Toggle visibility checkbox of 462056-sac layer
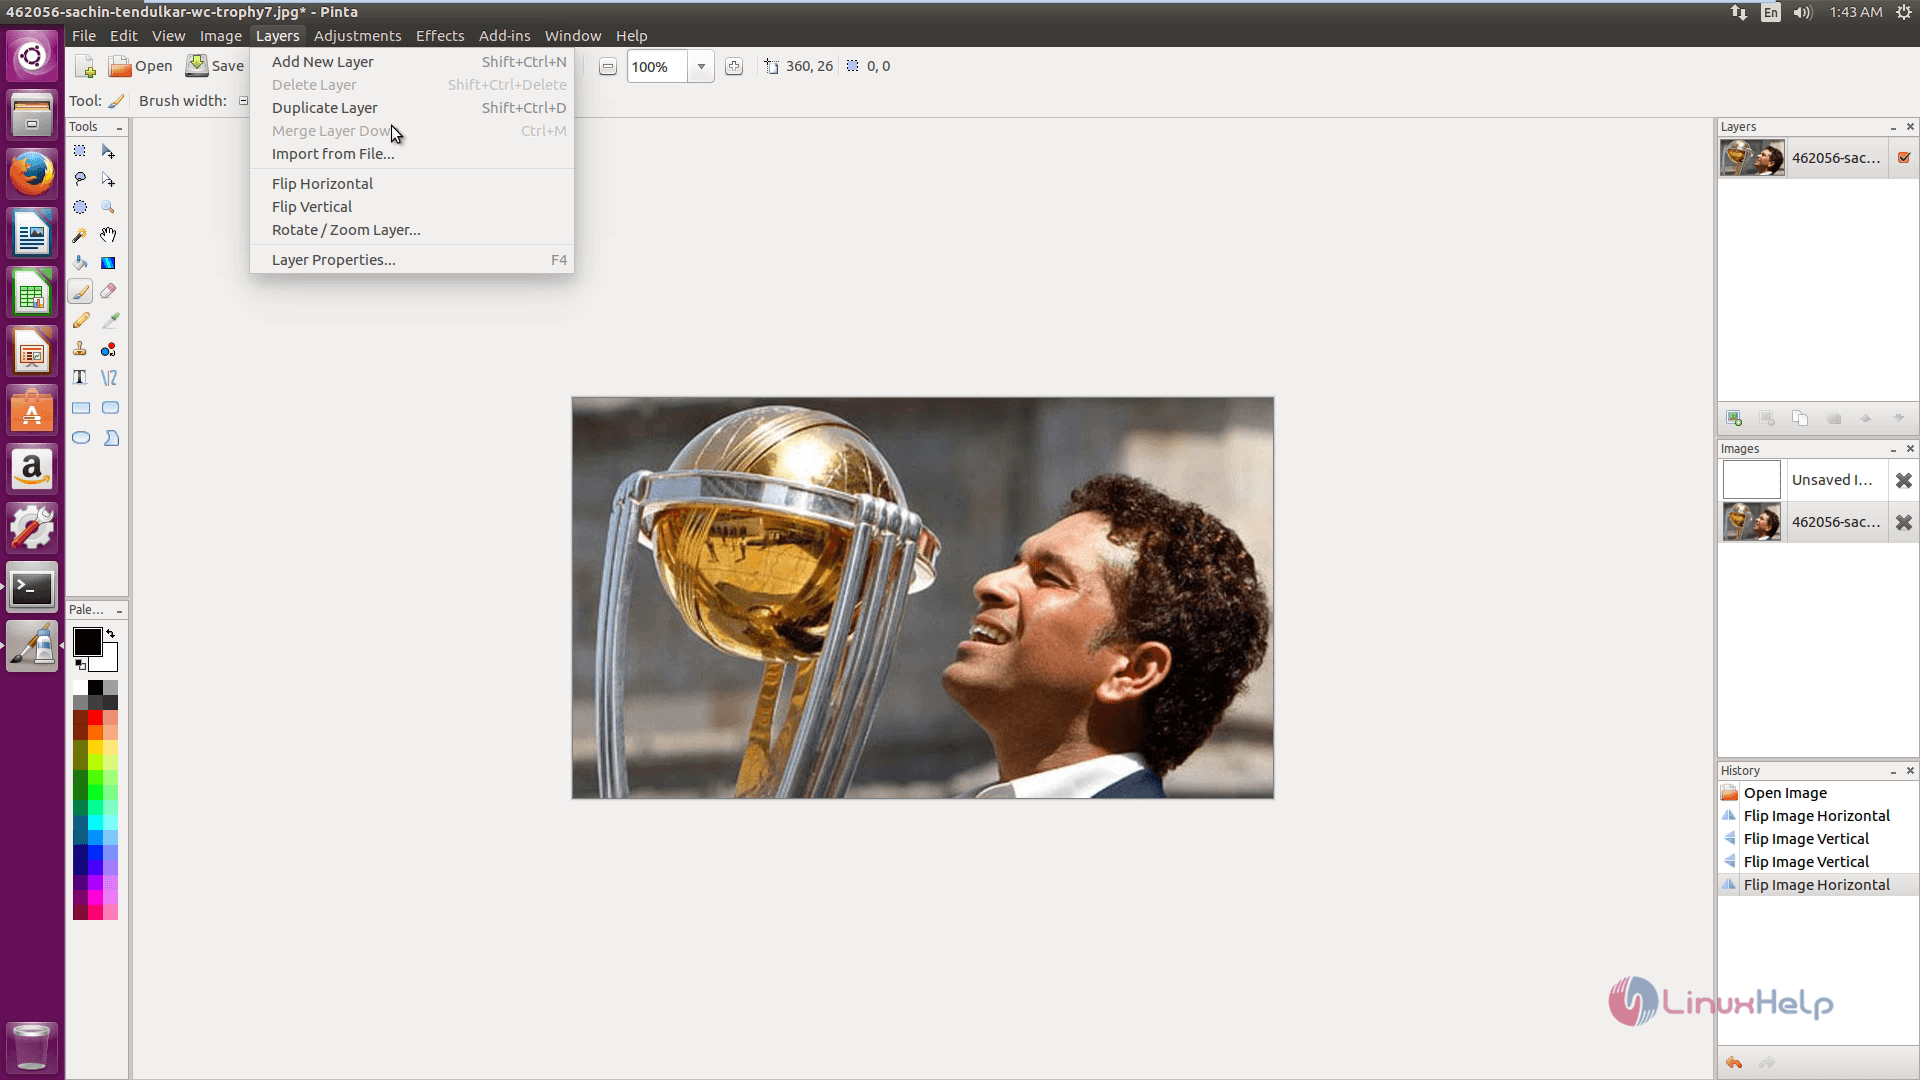Viewport: 1920px width, 1080px height. point(1904,158)
